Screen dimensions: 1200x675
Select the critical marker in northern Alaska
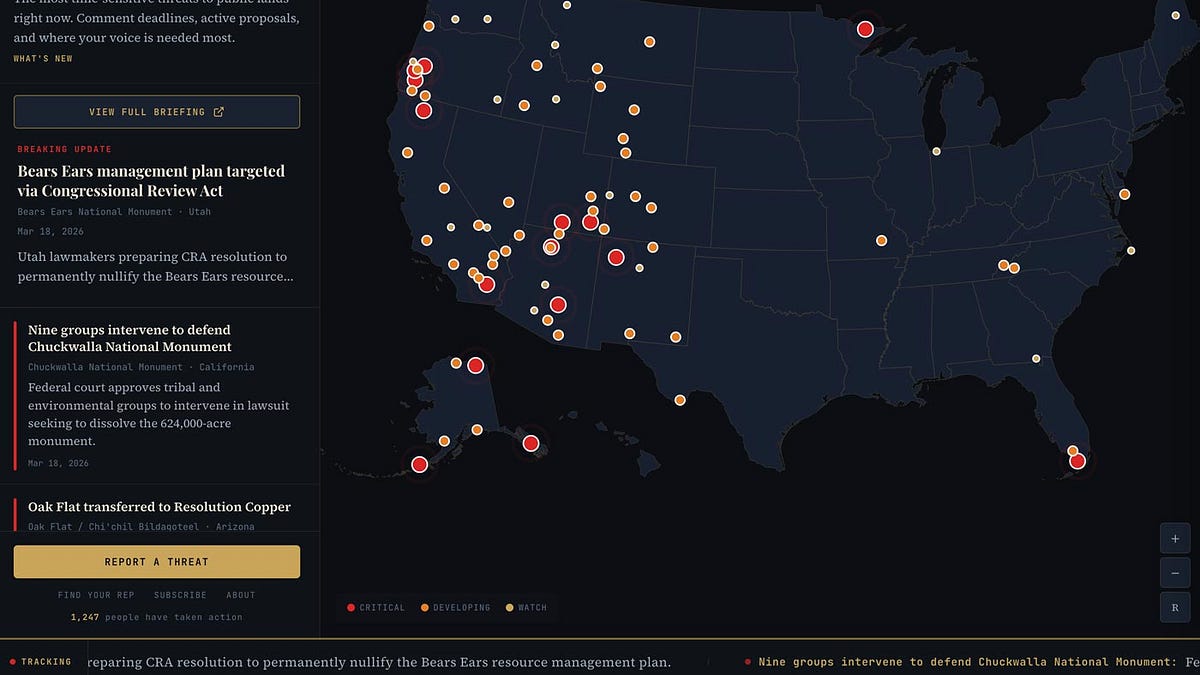click(x=476, y=366)
